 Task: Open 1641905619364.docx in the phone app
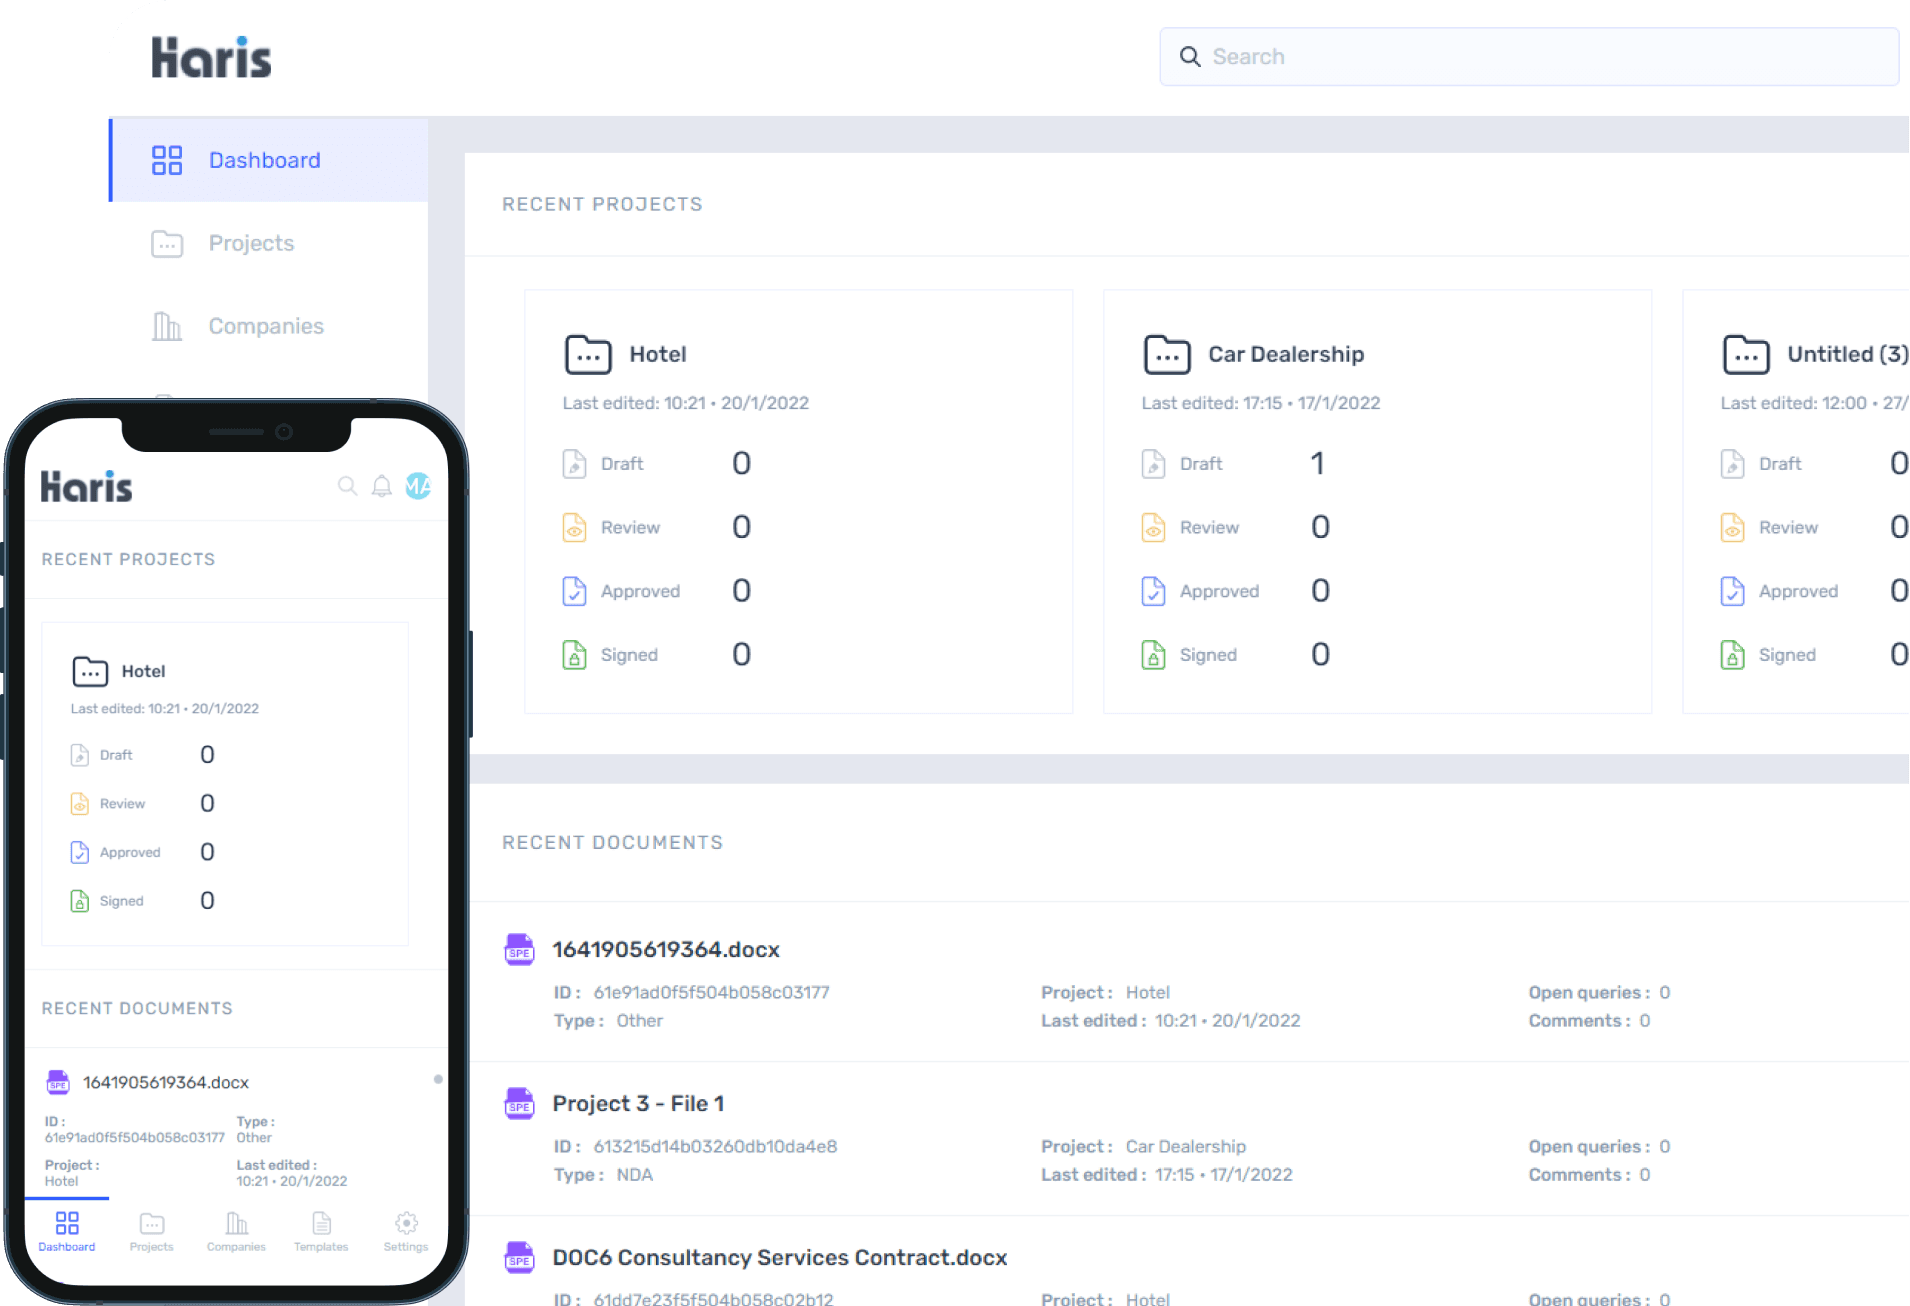166,1083
